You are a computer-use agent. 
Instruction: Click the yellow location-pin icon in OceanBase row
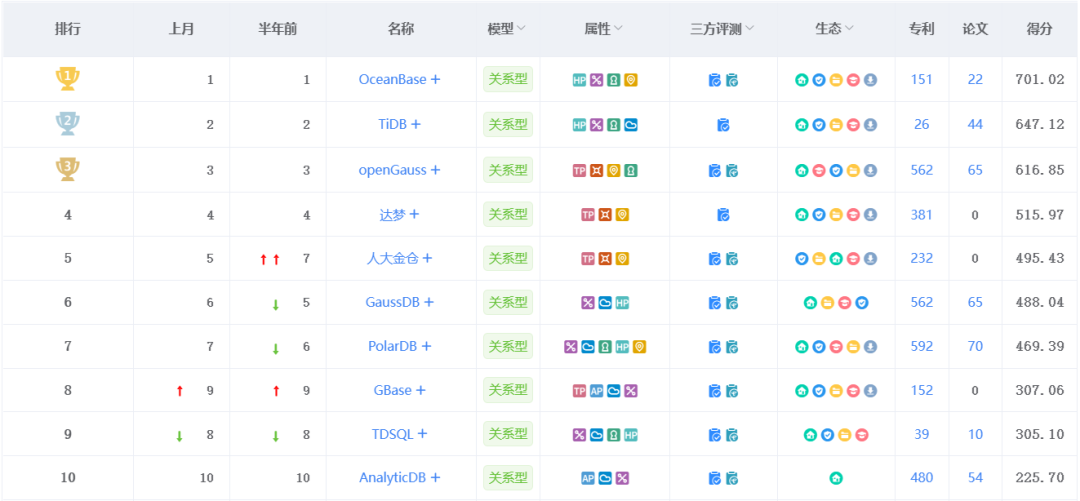631,80
